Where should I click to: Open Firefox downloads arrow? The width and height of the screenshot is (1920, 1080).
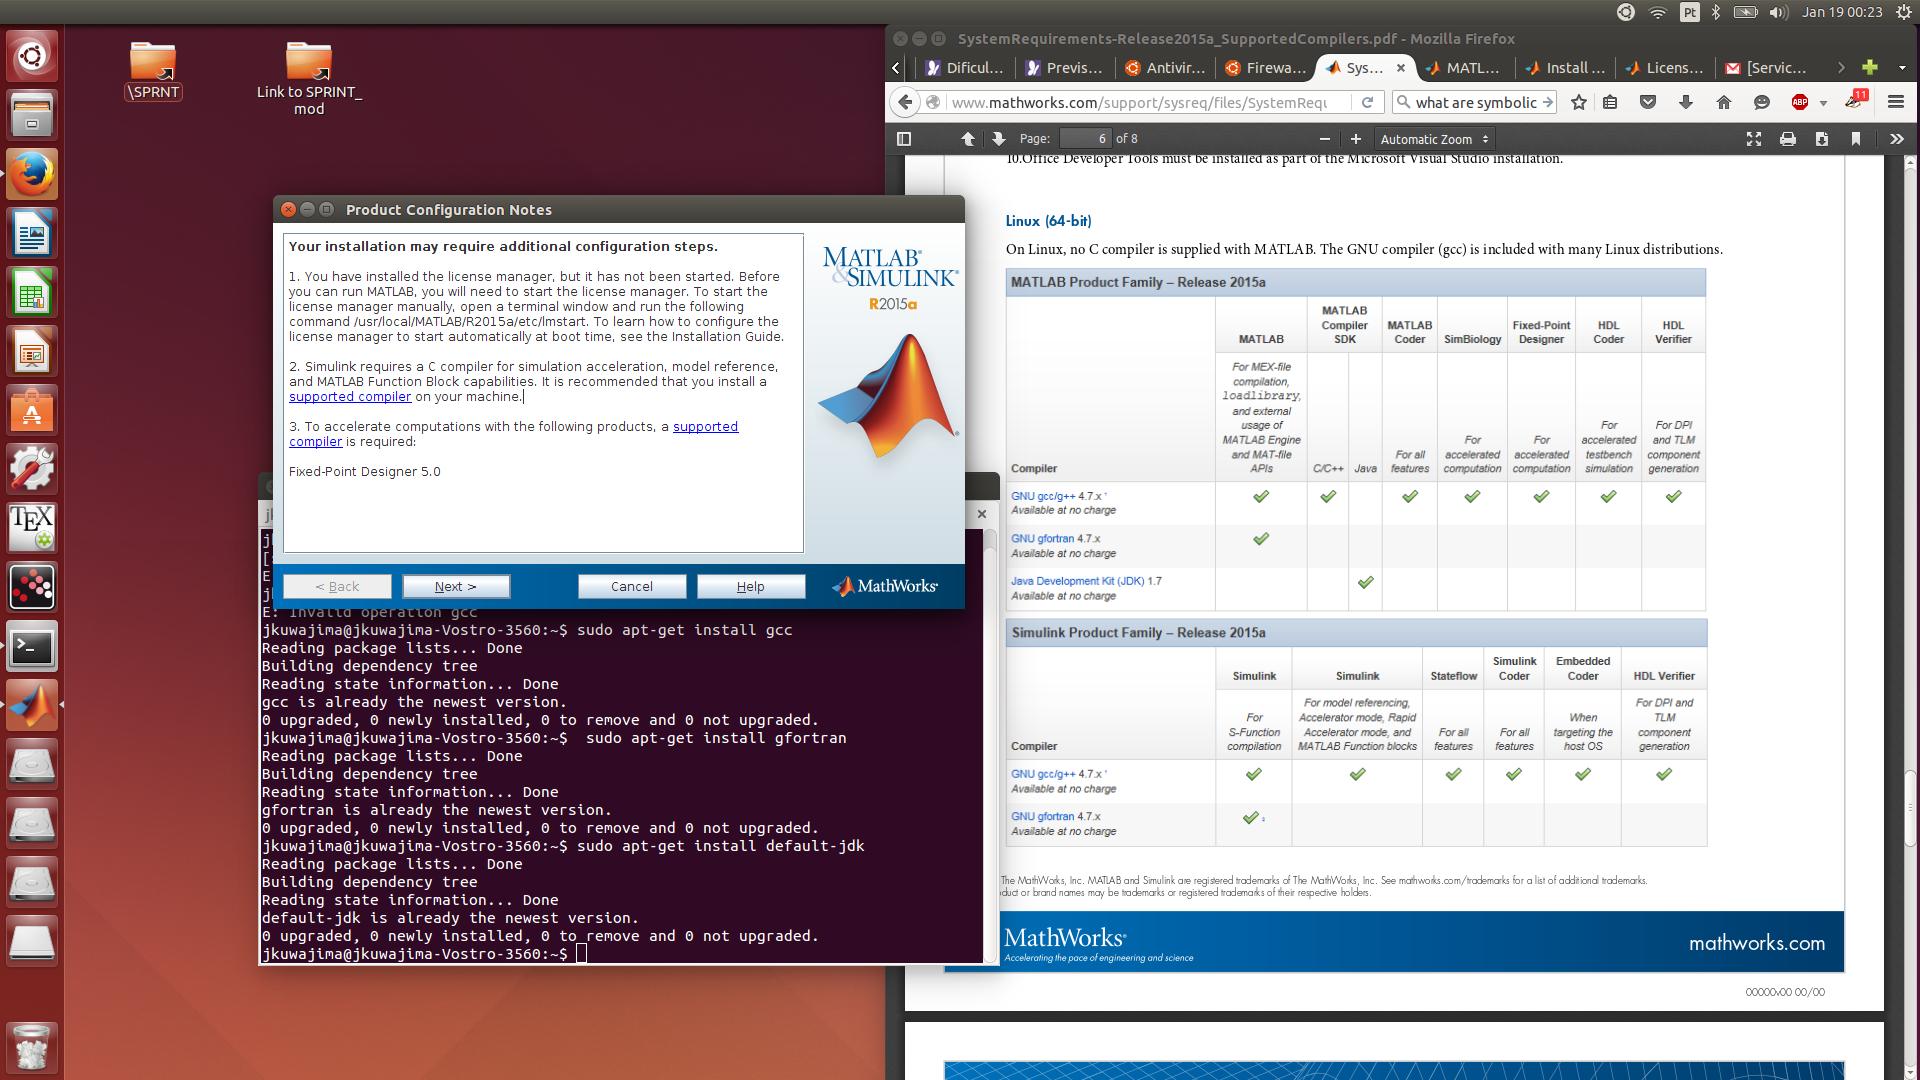[x=1686, y=102]
